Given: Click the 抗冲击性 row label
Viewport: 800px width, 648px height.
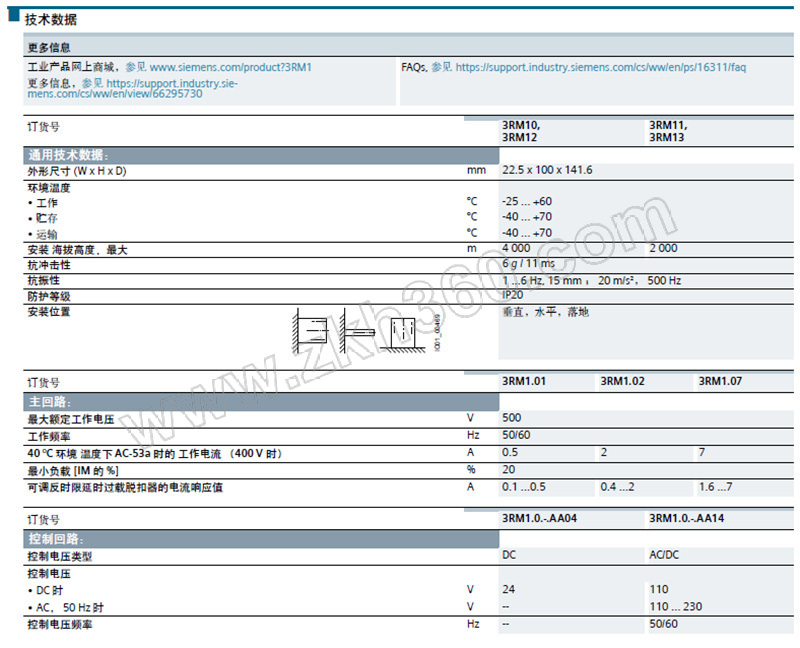Looking at the screenshot, I should click(49, 265).
